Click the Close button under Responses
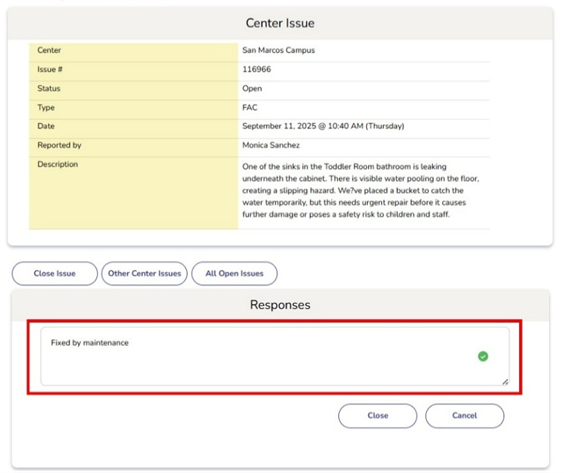564x473 pixels. (x=378, y=416)
